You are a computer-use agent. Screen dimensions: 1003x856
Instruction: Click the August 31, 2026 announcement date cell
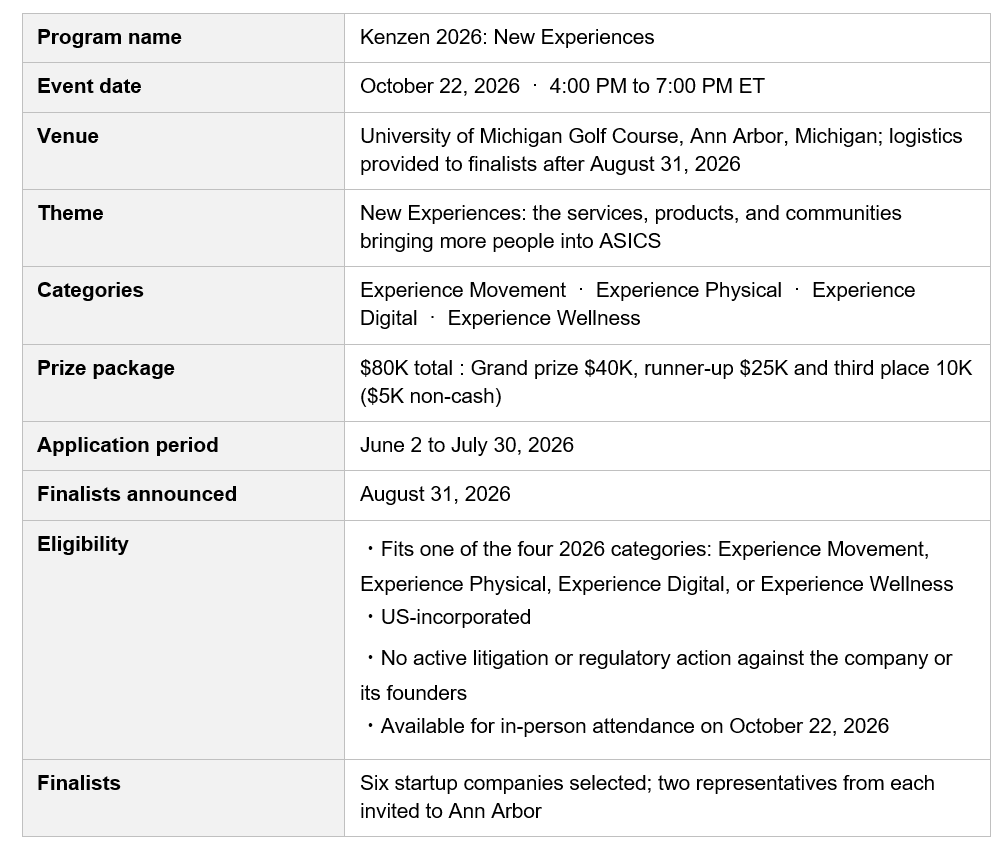click(667, 495)
